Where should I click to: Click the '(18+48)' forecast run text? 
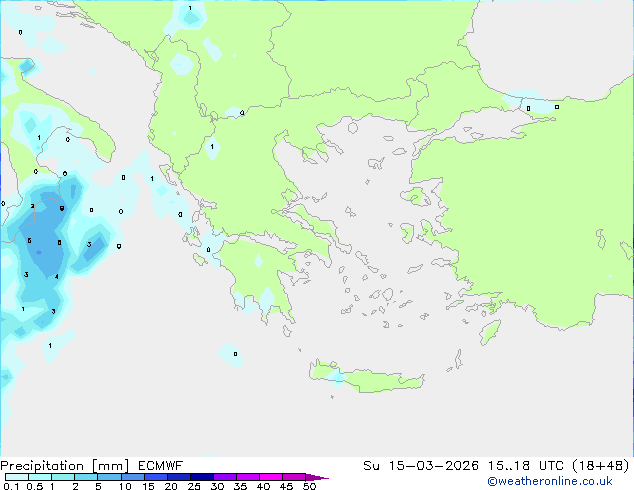coord(601,466)
